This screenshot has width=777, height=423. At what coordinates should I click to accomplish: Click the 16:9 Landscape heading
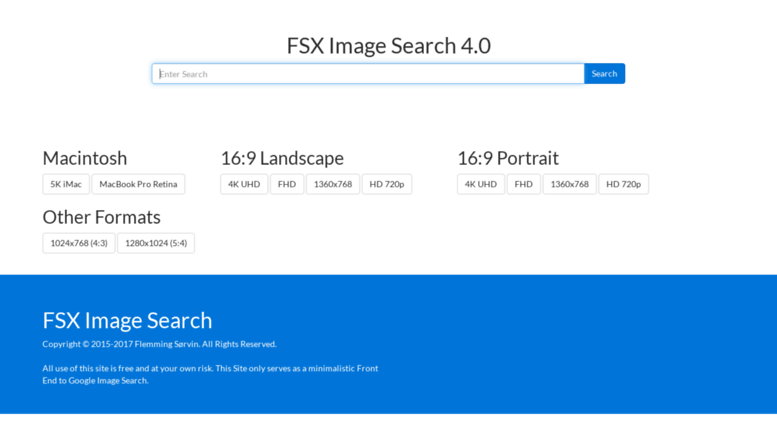(282, 159)
